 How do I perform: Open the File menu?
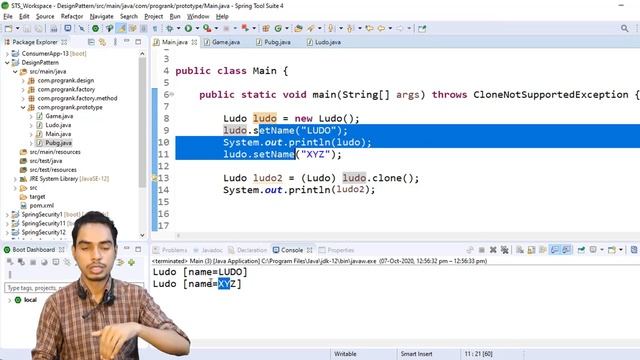click(8, 16)
